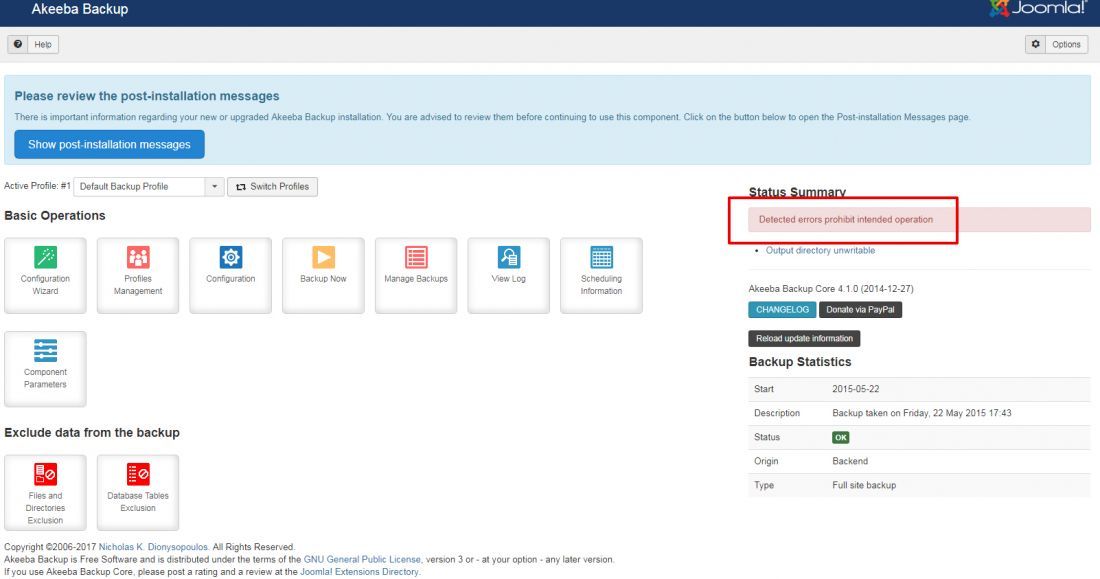Start Backup Now
The height and width of the screenshot is (579, 1100).
(323, 275)
